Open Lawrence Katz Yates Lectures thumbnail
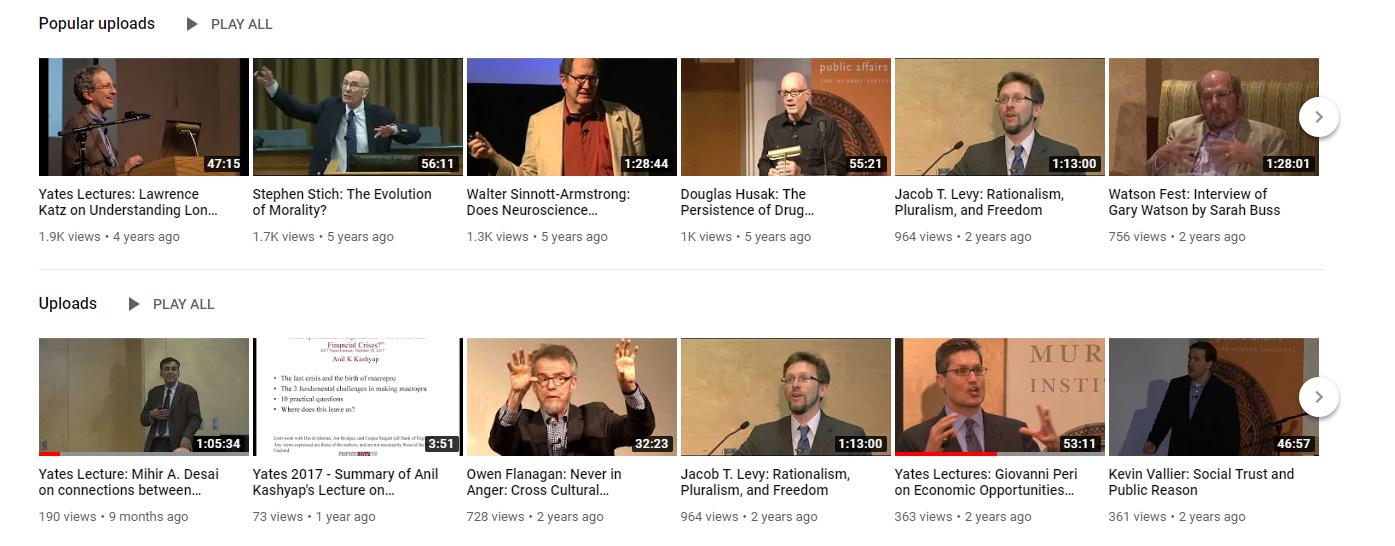 [x=144, y=117]
